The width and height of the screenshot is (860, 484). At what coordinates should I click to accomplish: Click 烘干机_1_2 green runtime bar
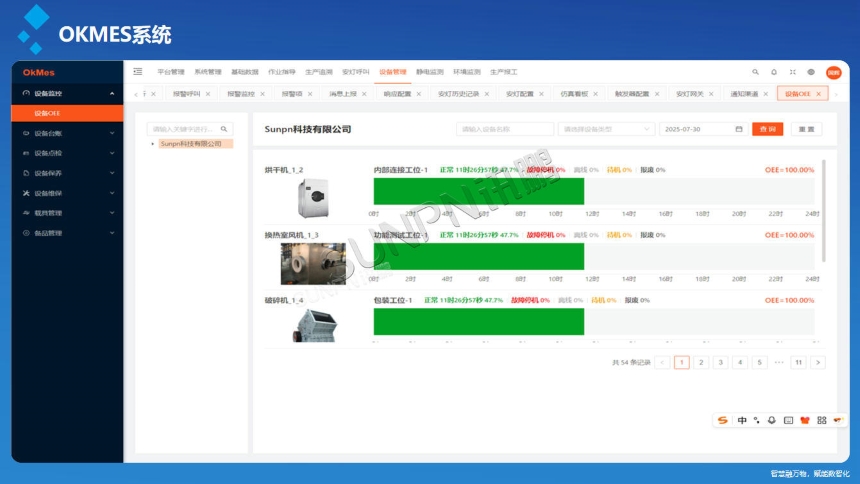pos(479,191)
